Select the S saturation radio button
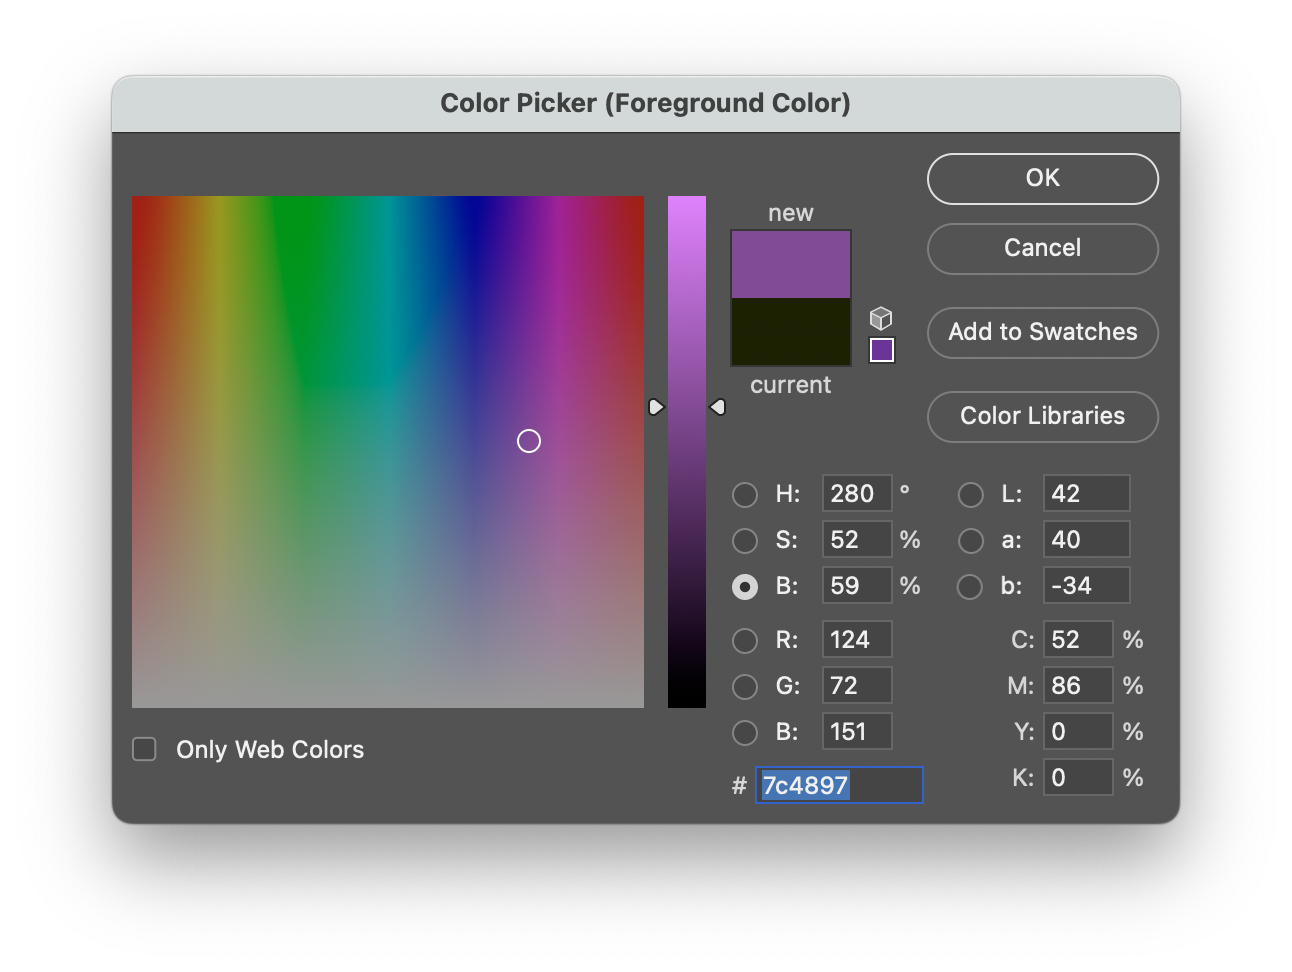 [x=745, y=540]
